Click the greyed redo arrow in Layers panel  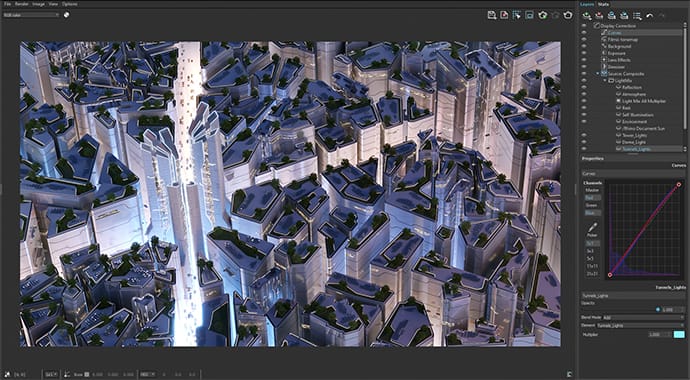(x=661, y=15)
